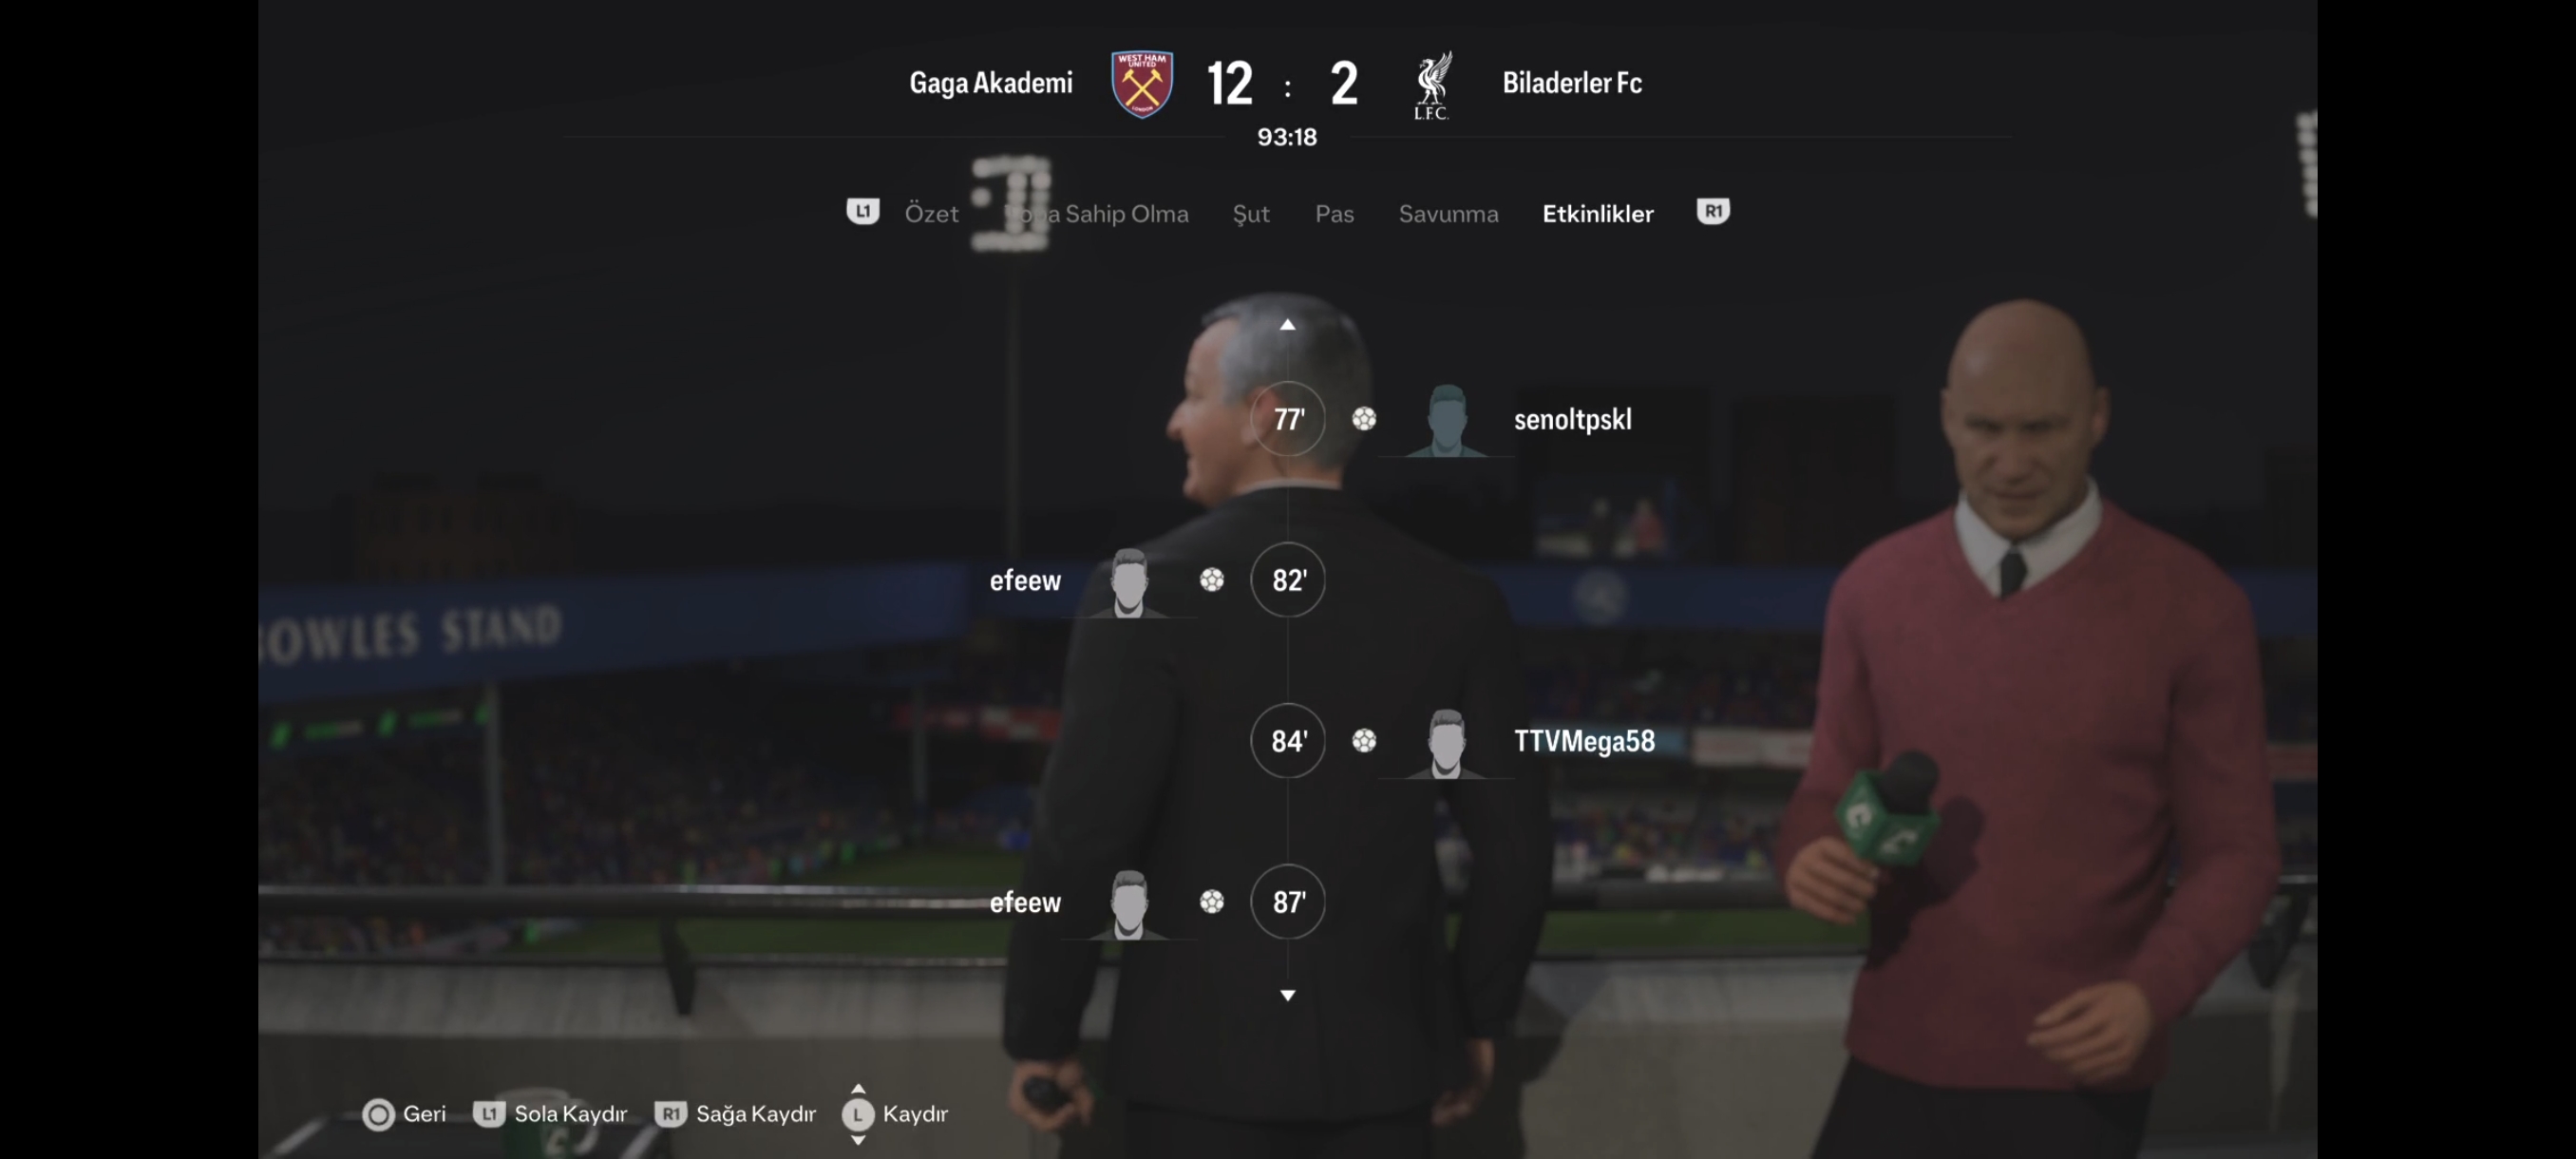Click the R1 bumper icon after Etkinlikler
Image resolution: width=2576 pixels, height=1159 pixels.
tap(1713, 212)
